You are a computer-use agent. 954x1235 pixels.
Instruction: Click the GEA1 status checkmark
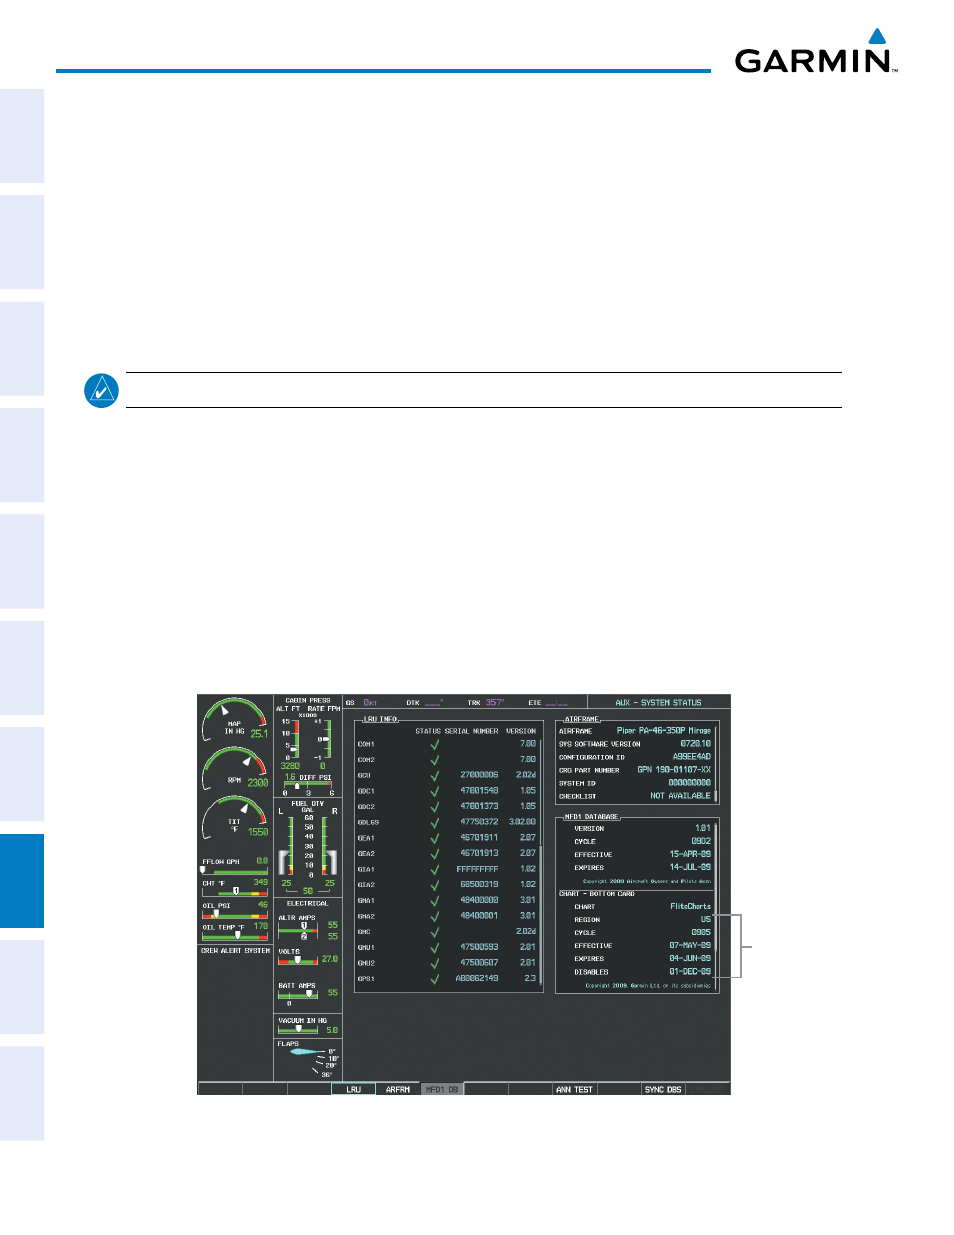pyautogui.click(x=435, y=838)
